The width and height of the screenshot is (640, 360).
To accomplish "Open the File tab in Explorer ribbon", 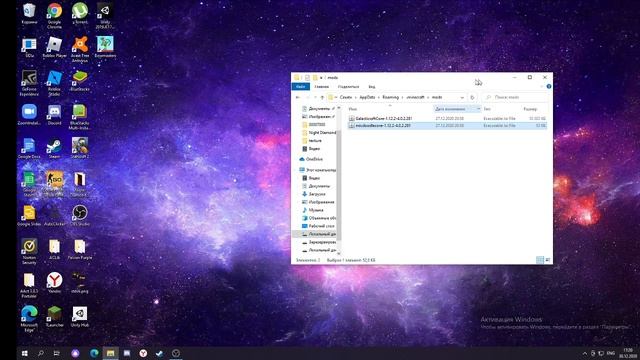I will tap(301, 87).
